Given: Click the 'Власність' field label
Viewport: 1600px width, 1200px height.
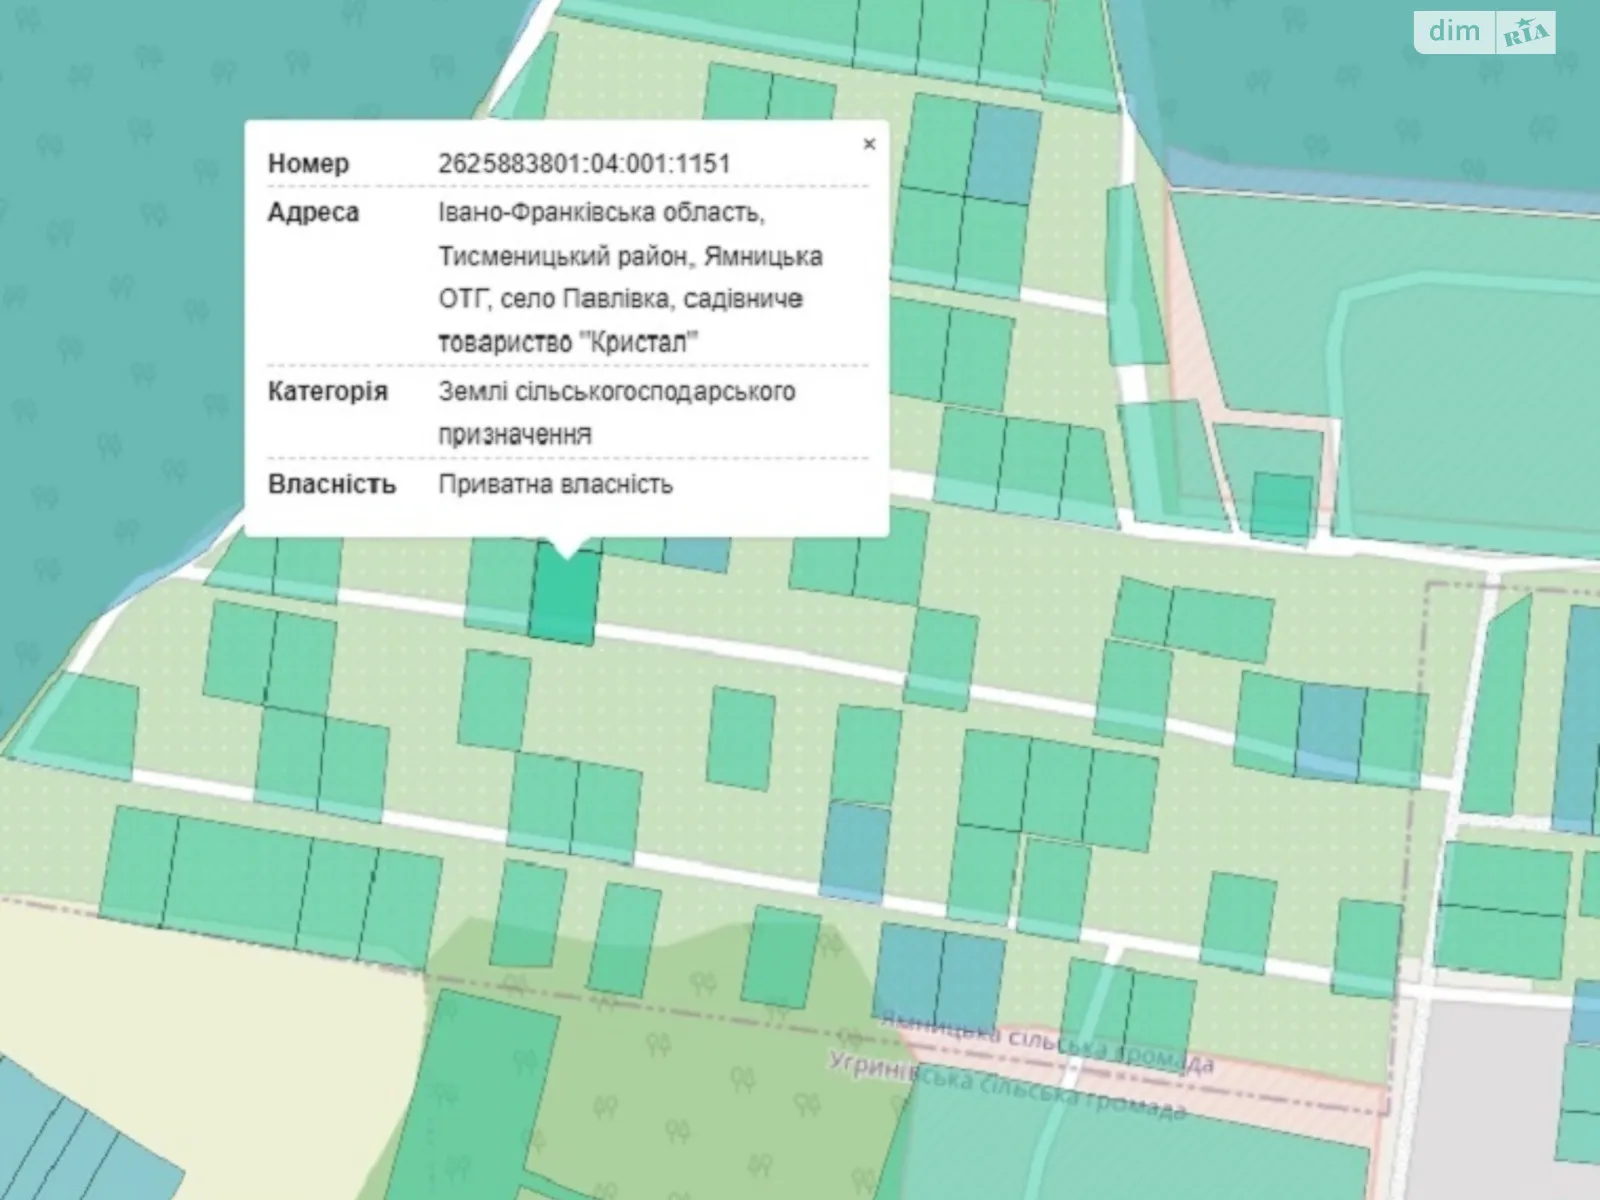Looking at the screenshot, I should [332, 485].
